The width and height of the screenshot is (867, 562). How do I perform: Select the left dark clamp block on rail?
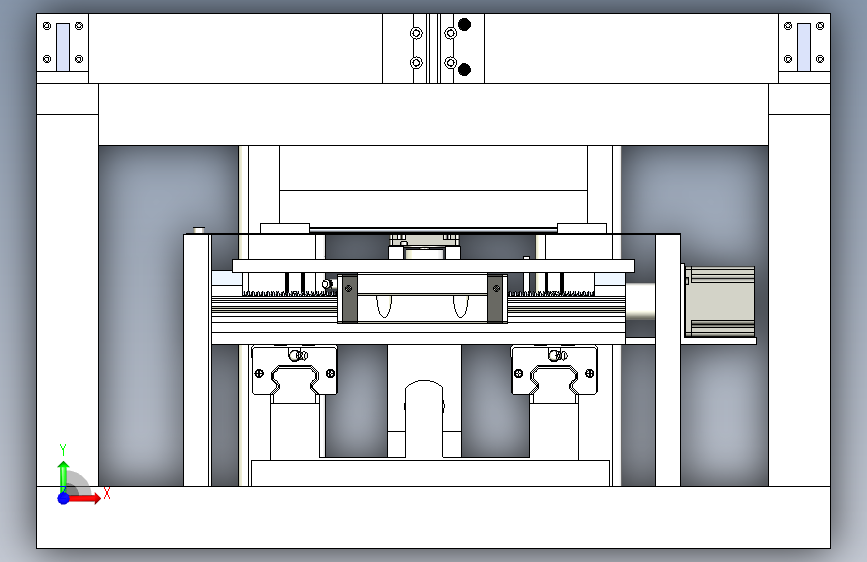(348, 298)
